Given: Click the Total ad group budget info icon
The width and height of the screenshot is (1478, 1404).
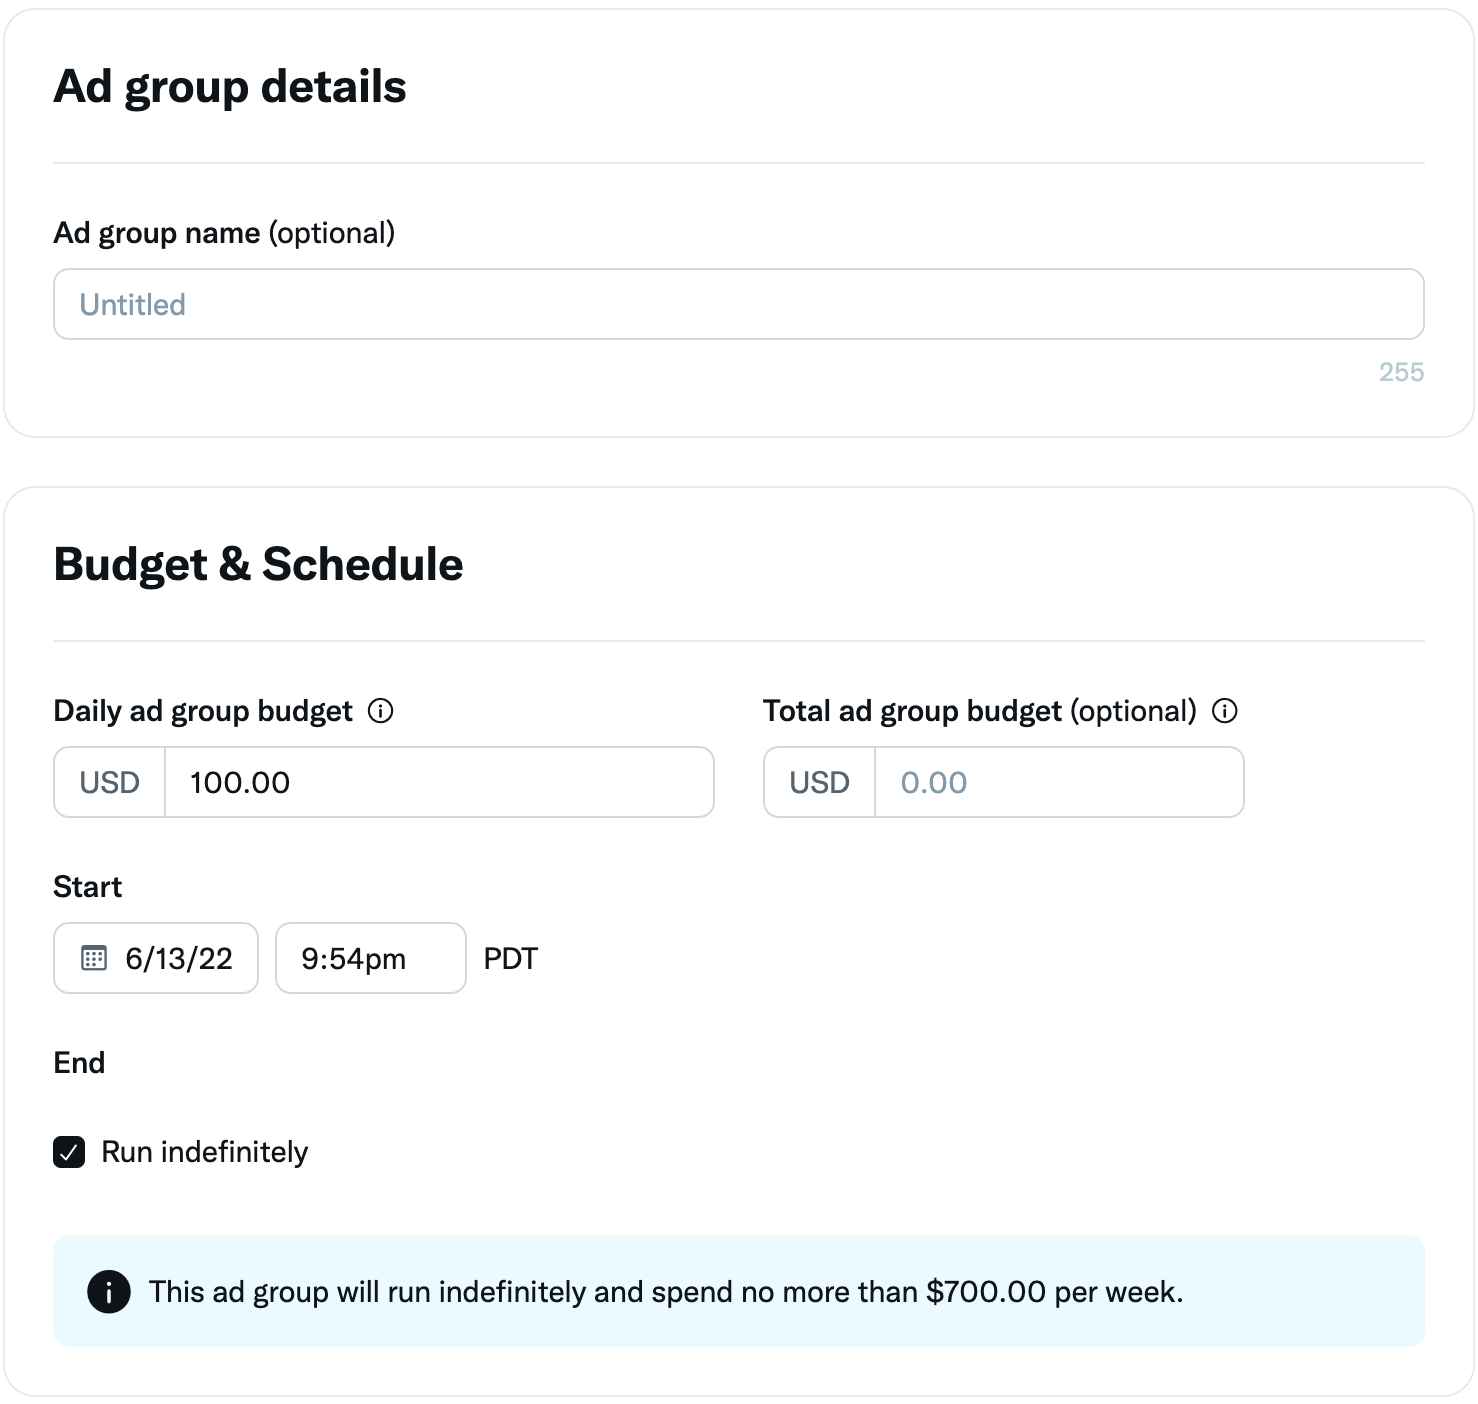Looking at the screenshot, I should pos(1225,711).
